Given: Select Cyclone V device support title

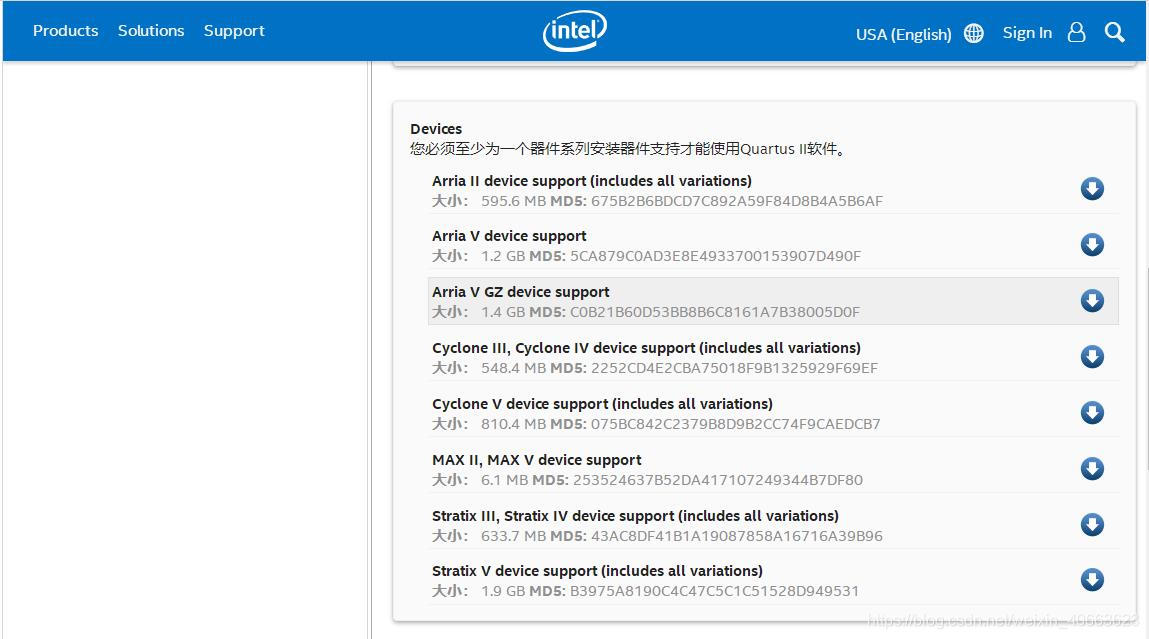Looking at the screenshot, I should point(602,404).
